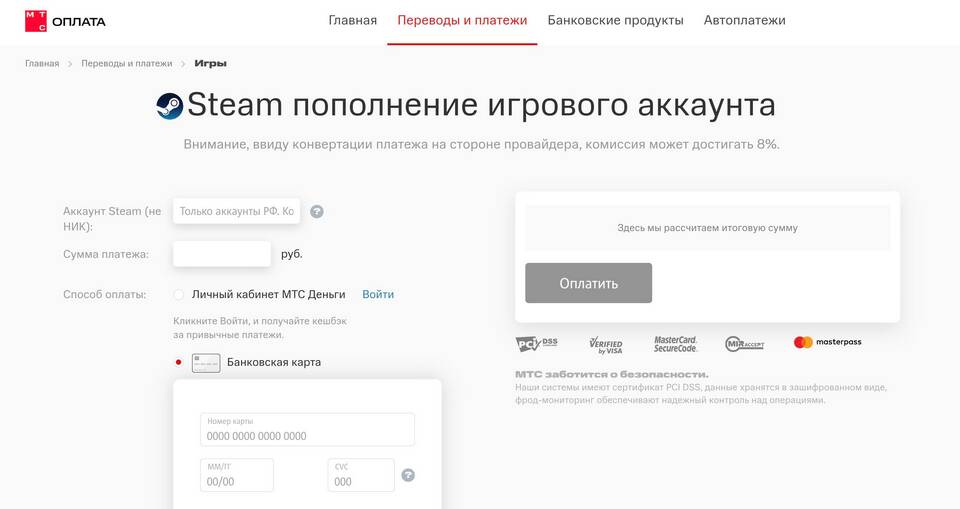Go to Главная breadcrumb link

coord(42,63)
